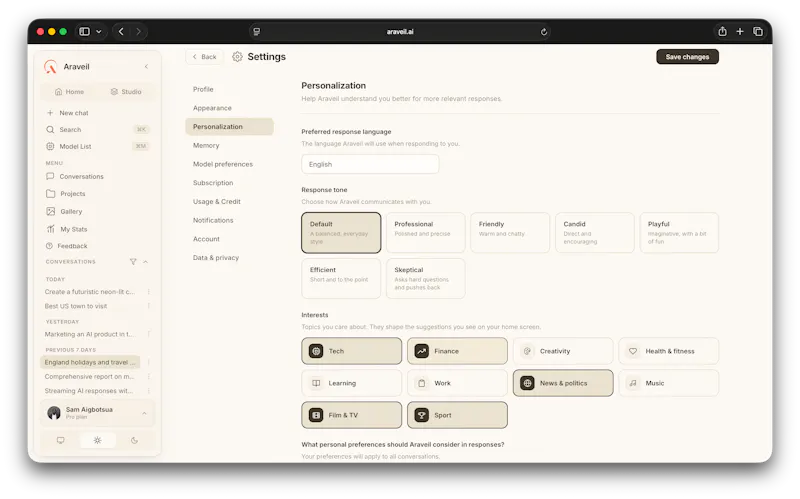
Task: Toggle the Finance interest
Action: coord(457,351)
